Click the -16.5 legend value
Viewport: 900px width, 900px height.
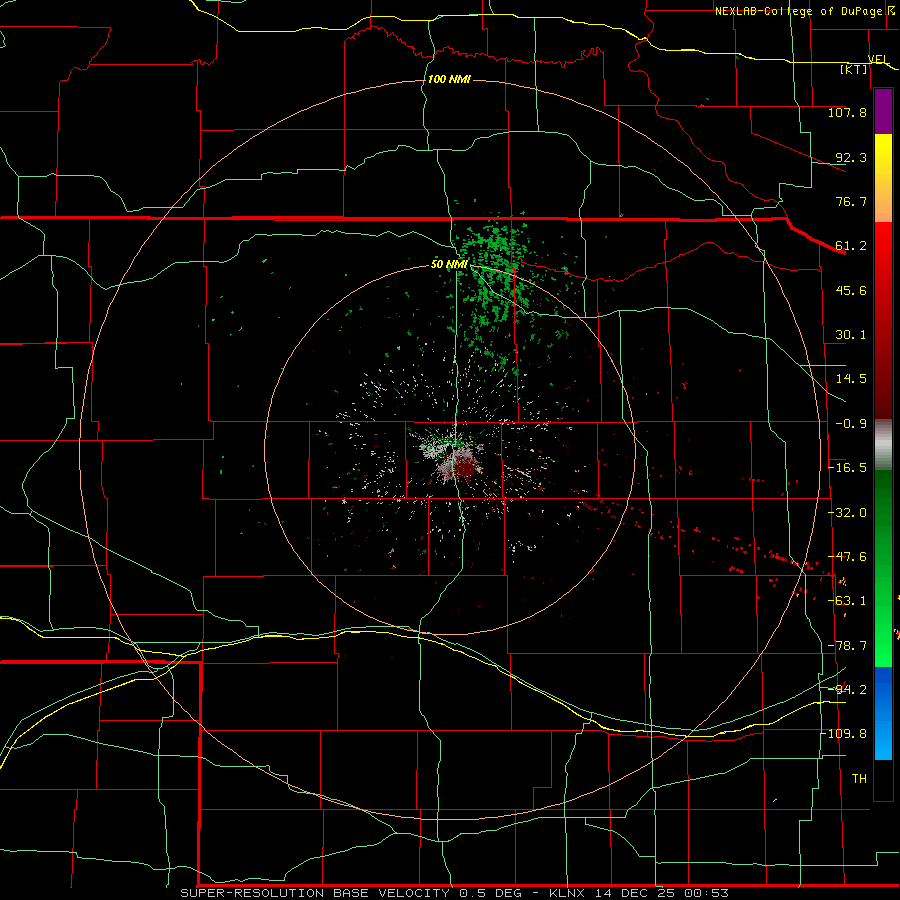pos(847,468)
